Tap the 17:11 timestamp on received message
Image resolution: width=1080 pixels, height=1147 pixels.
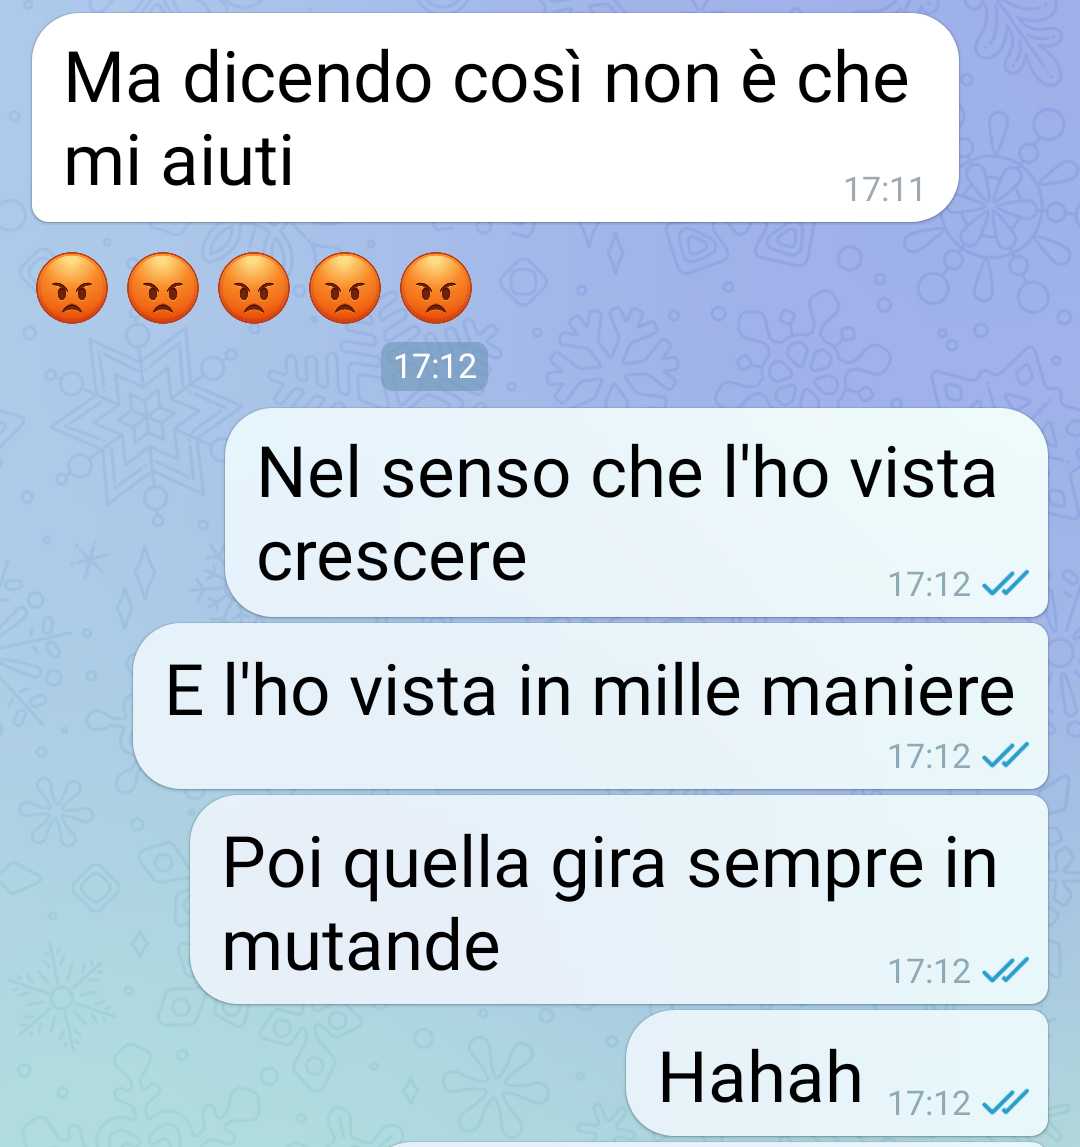(884, 189)
